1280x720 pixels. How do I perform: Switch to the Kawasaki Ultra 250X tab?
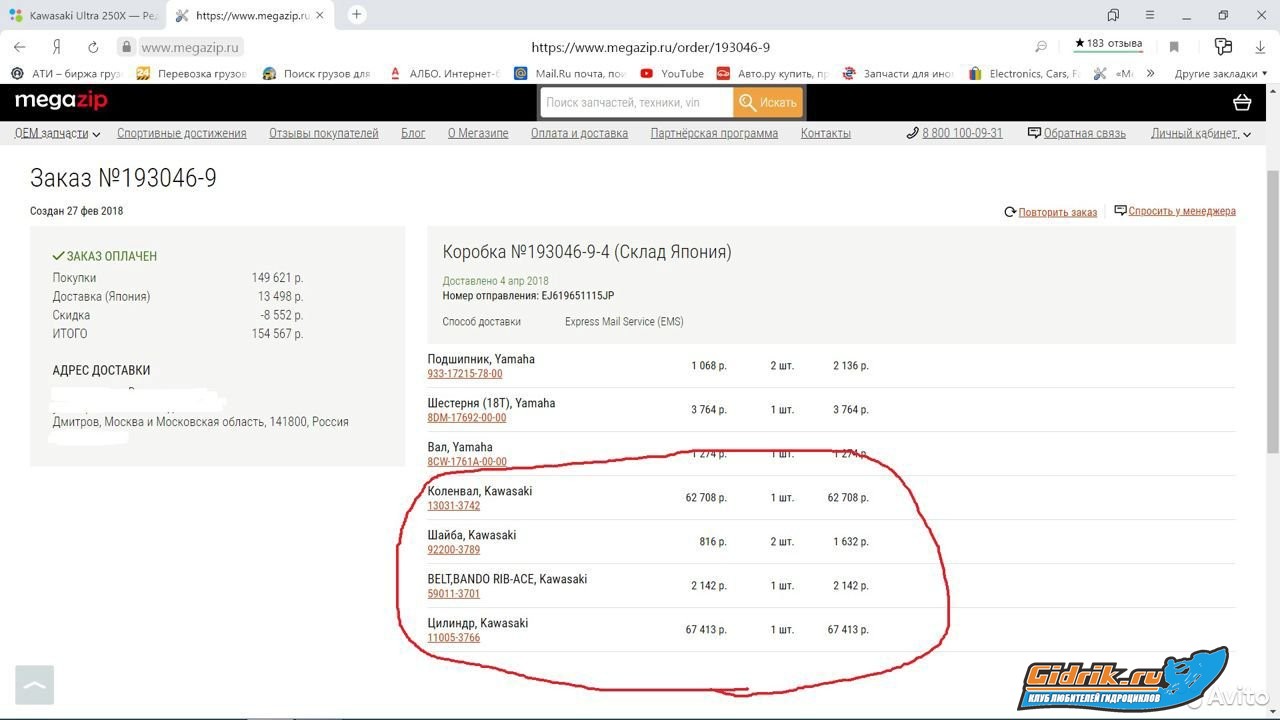click(x=83, y=16)
